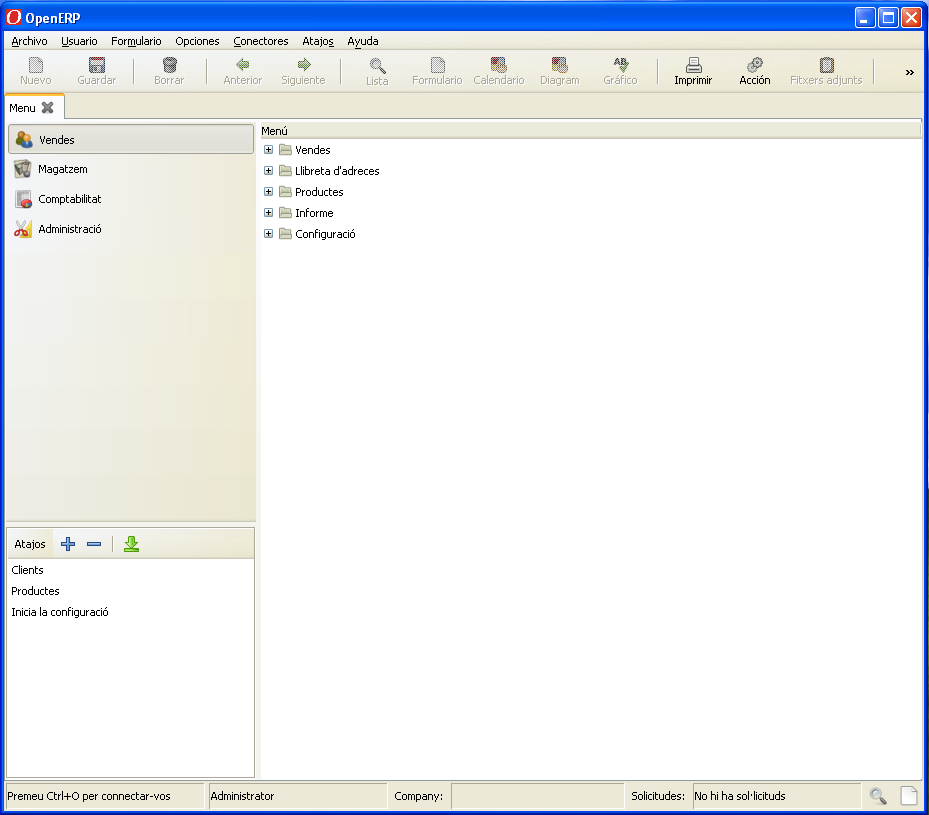
Task: Open the Conectores menu
Action: pos(260,41)
